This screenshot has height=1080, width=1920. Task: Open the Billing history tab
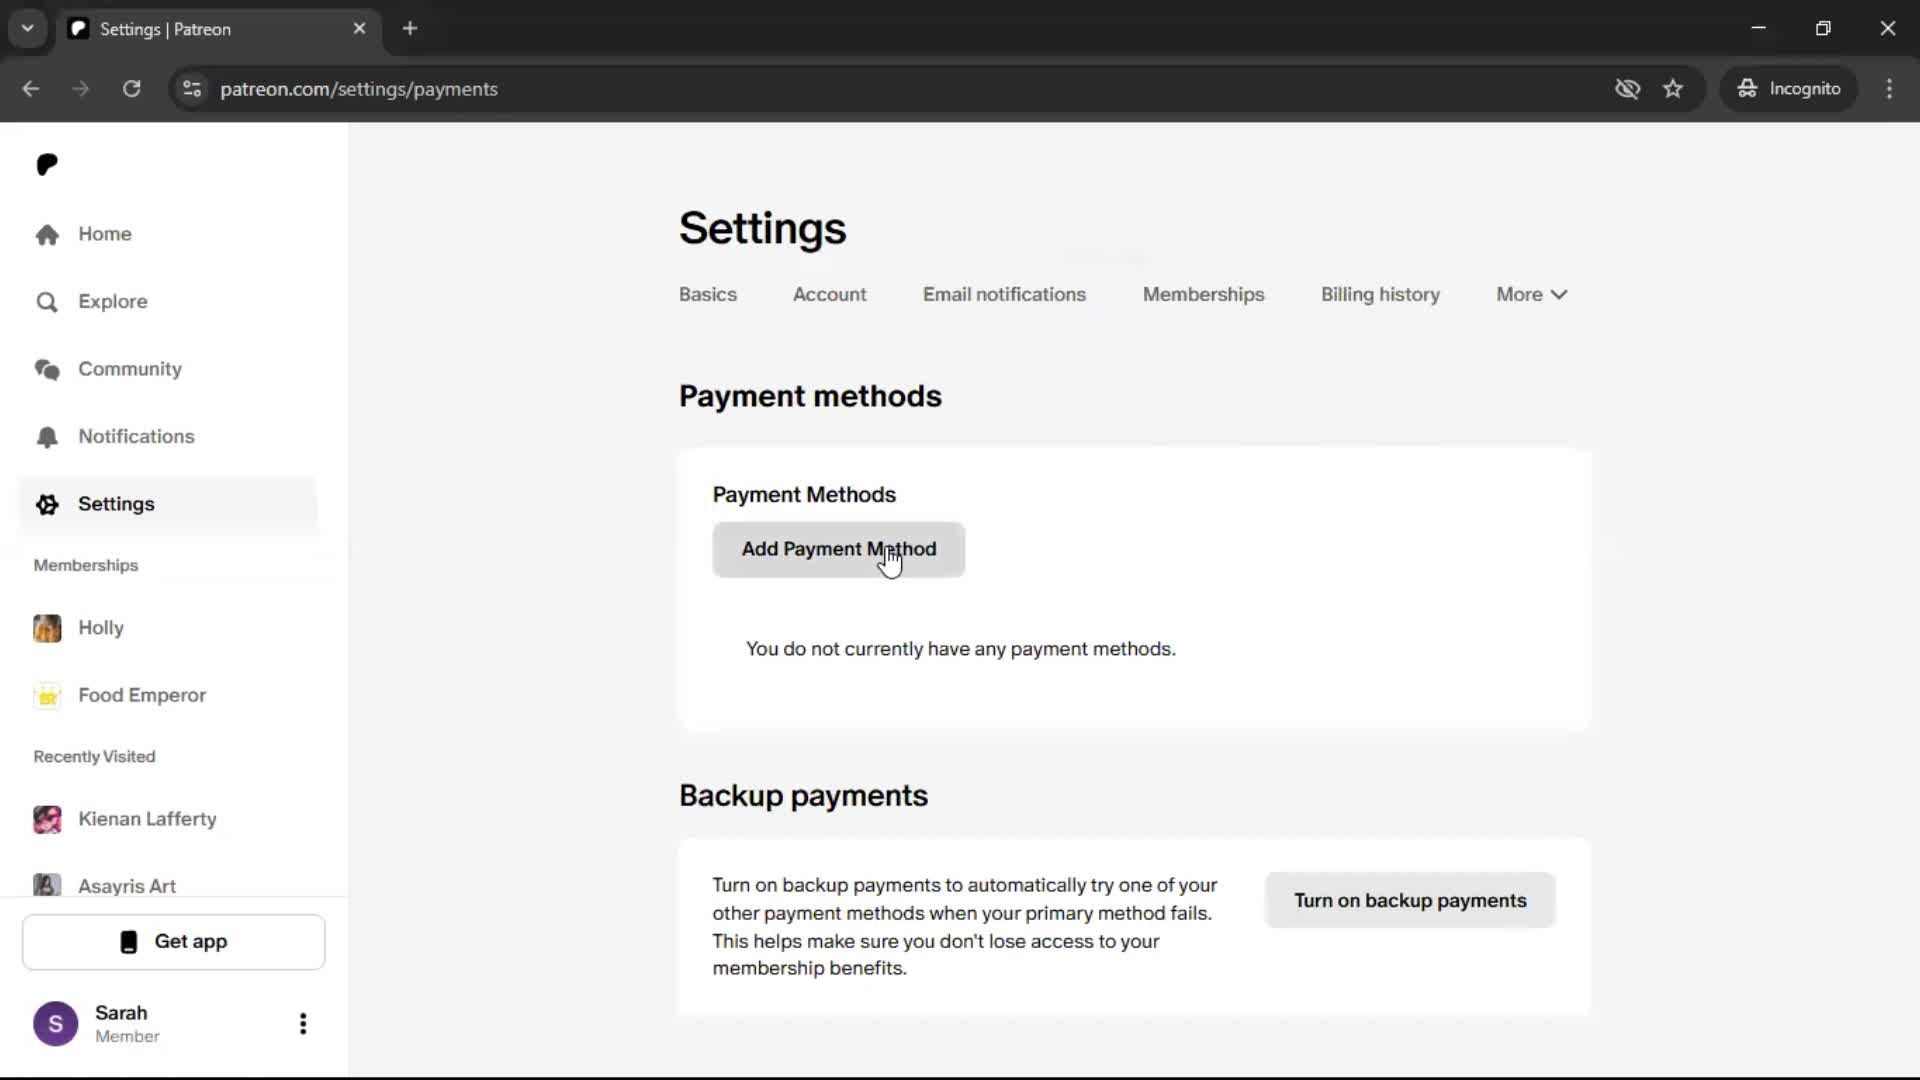pyautogui.click(x=1381, y=295)
